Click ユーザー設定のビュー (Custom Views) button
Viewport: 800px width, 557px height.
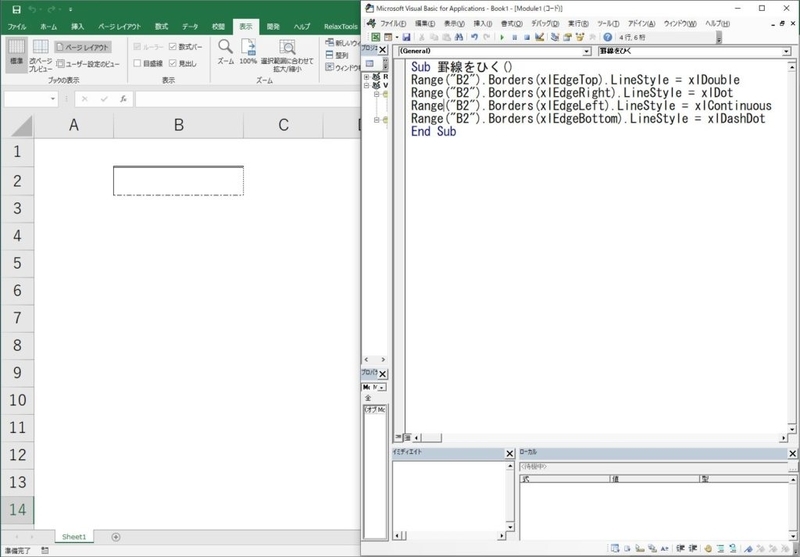pyautogui.click(x=88, y=64)
